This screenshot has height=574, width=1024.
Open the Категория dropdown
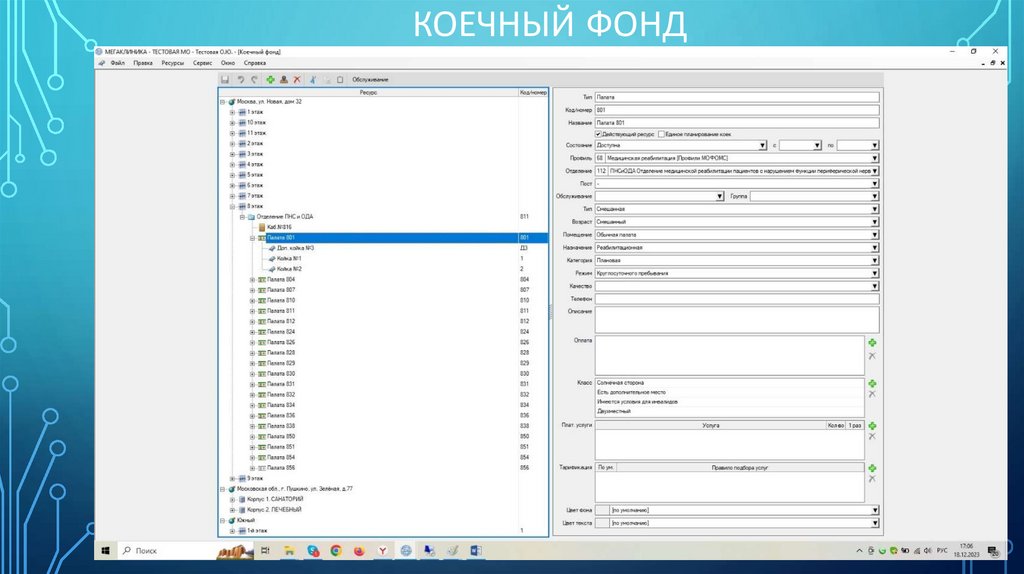tap(874, 260)
